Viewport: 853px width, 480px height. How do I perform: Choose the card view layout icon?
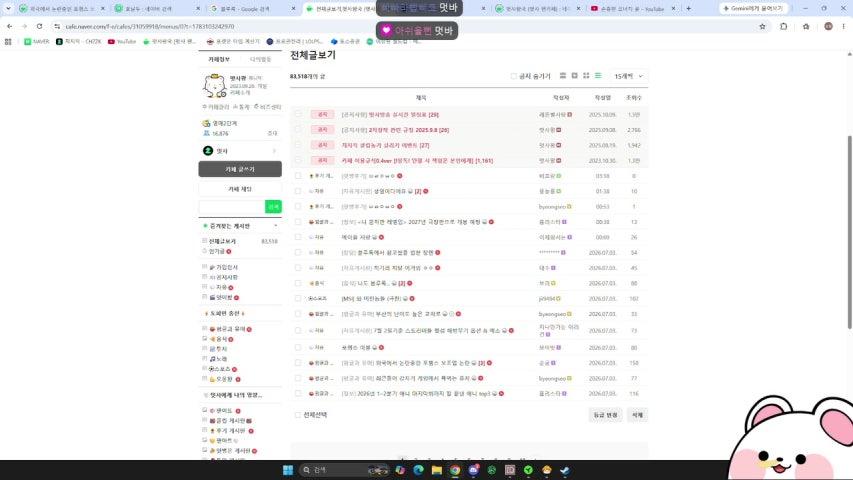(x=574, y=76)
